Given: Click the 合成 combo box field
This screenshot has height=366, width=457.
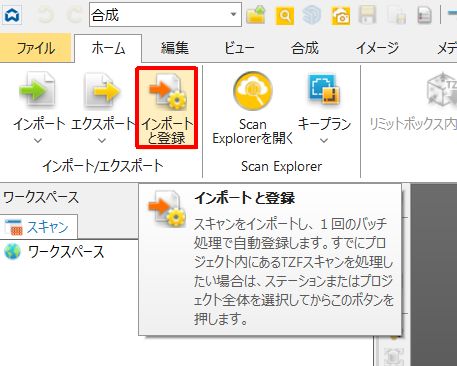Looking at the screenshot, I should click(165, 14).
